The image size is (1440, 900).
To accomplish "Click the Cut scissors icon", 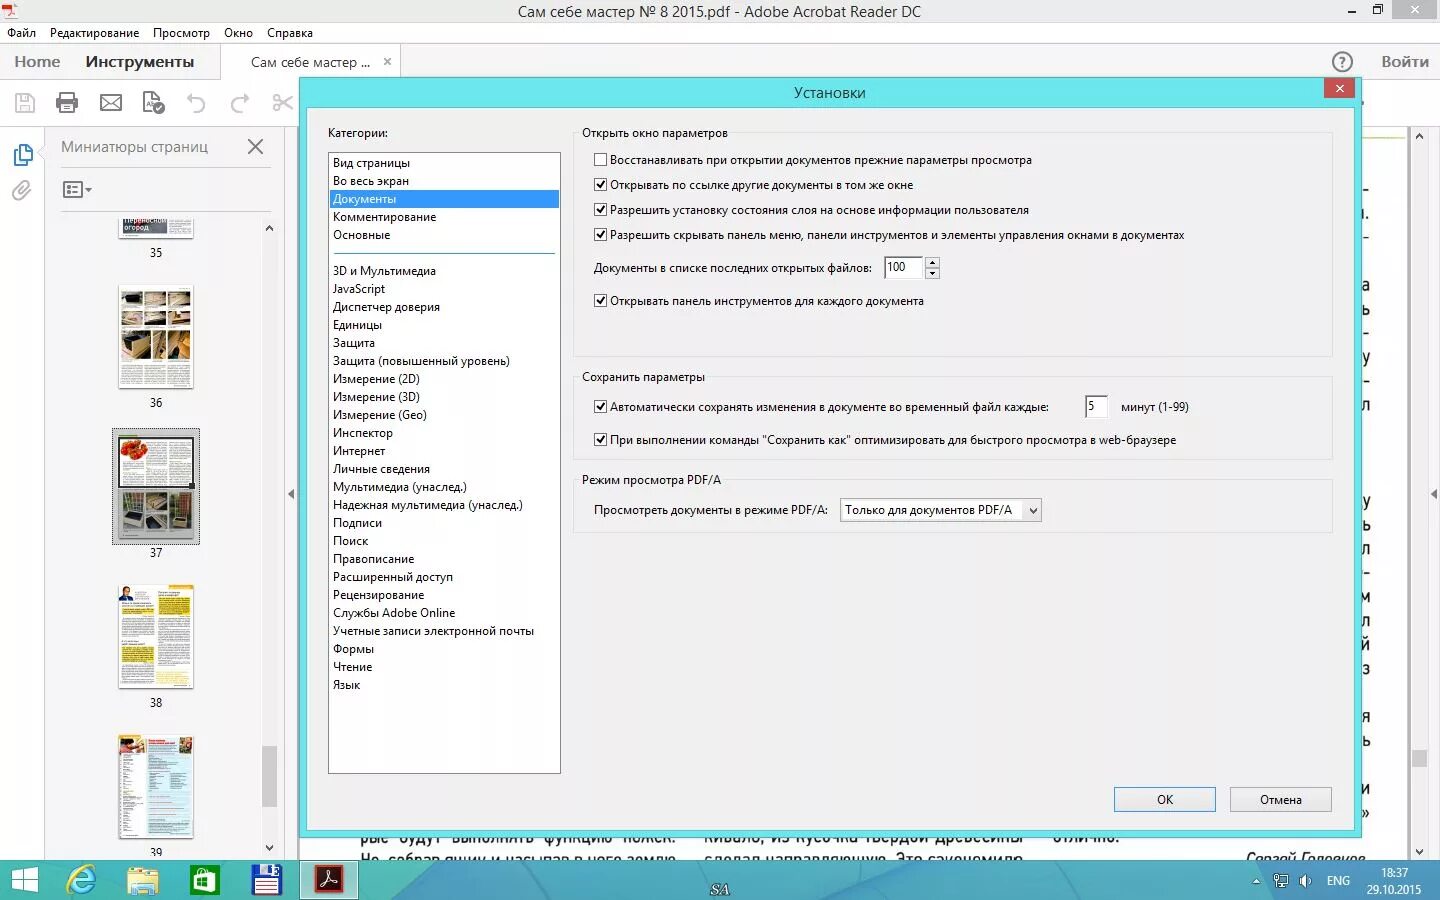I will pos(282,103).
